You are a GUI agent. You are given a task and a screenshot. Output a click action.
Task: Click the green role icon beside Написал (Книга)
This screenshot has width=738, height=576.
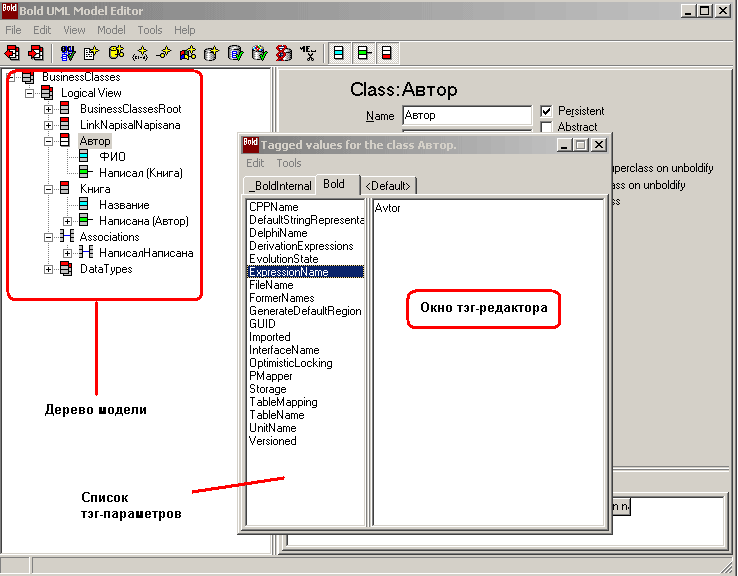[x=85, y=172]
